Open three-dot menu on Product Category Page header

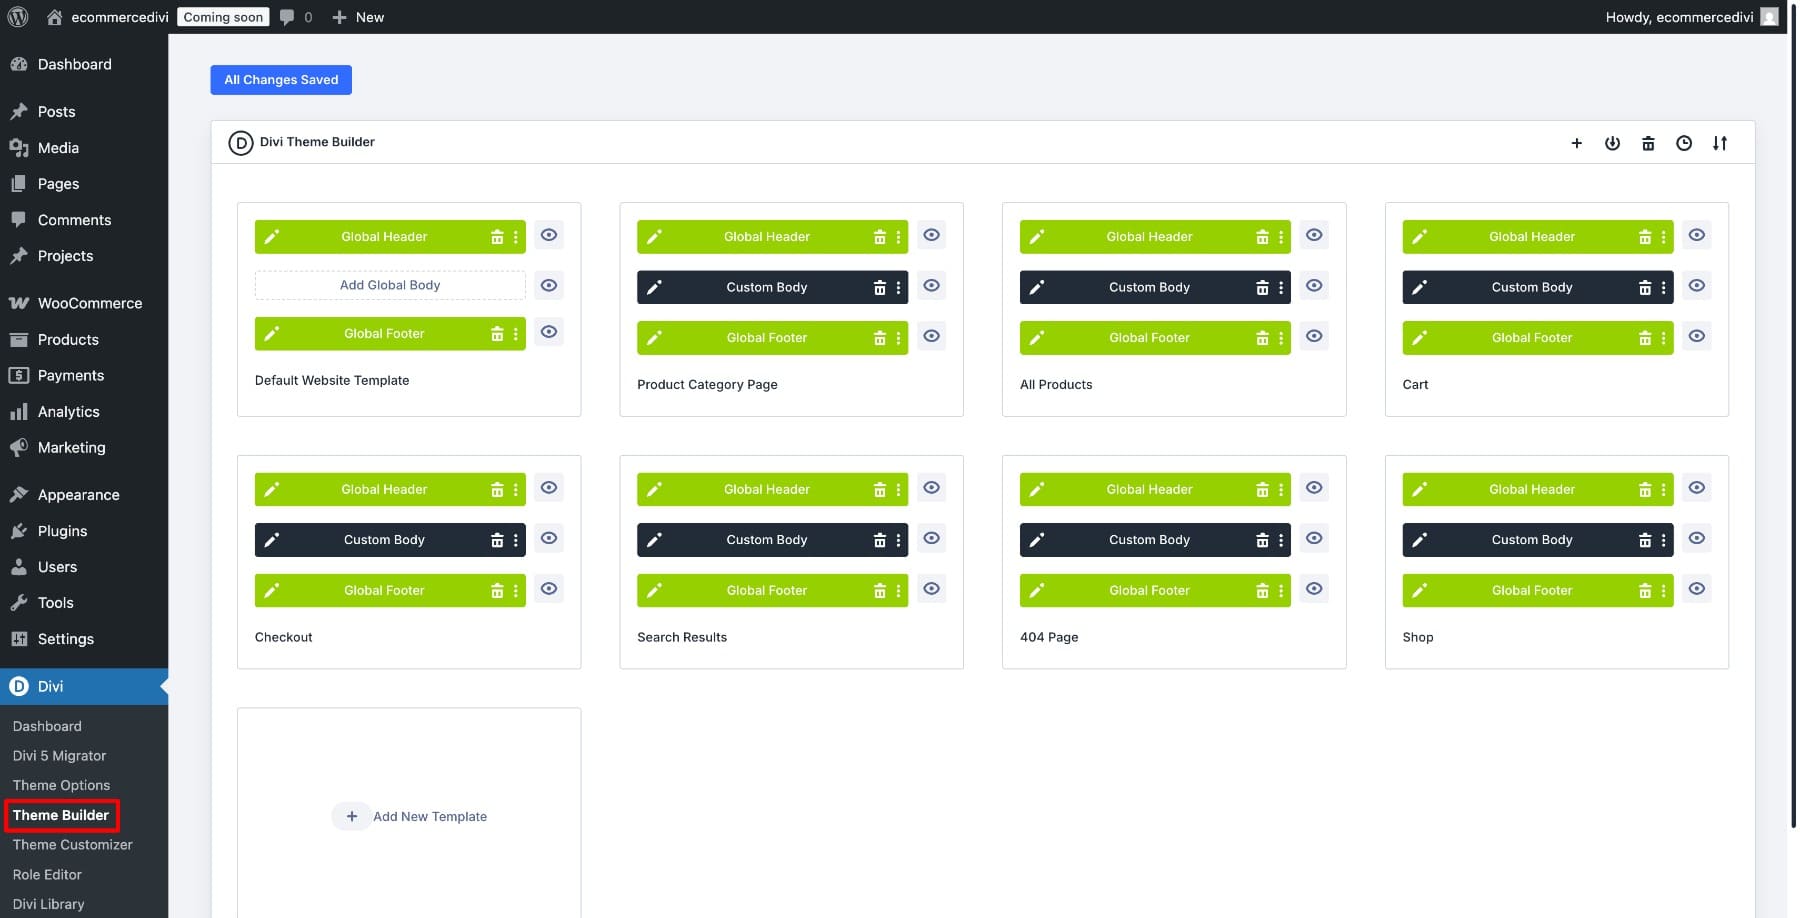(x=898, y=236)
